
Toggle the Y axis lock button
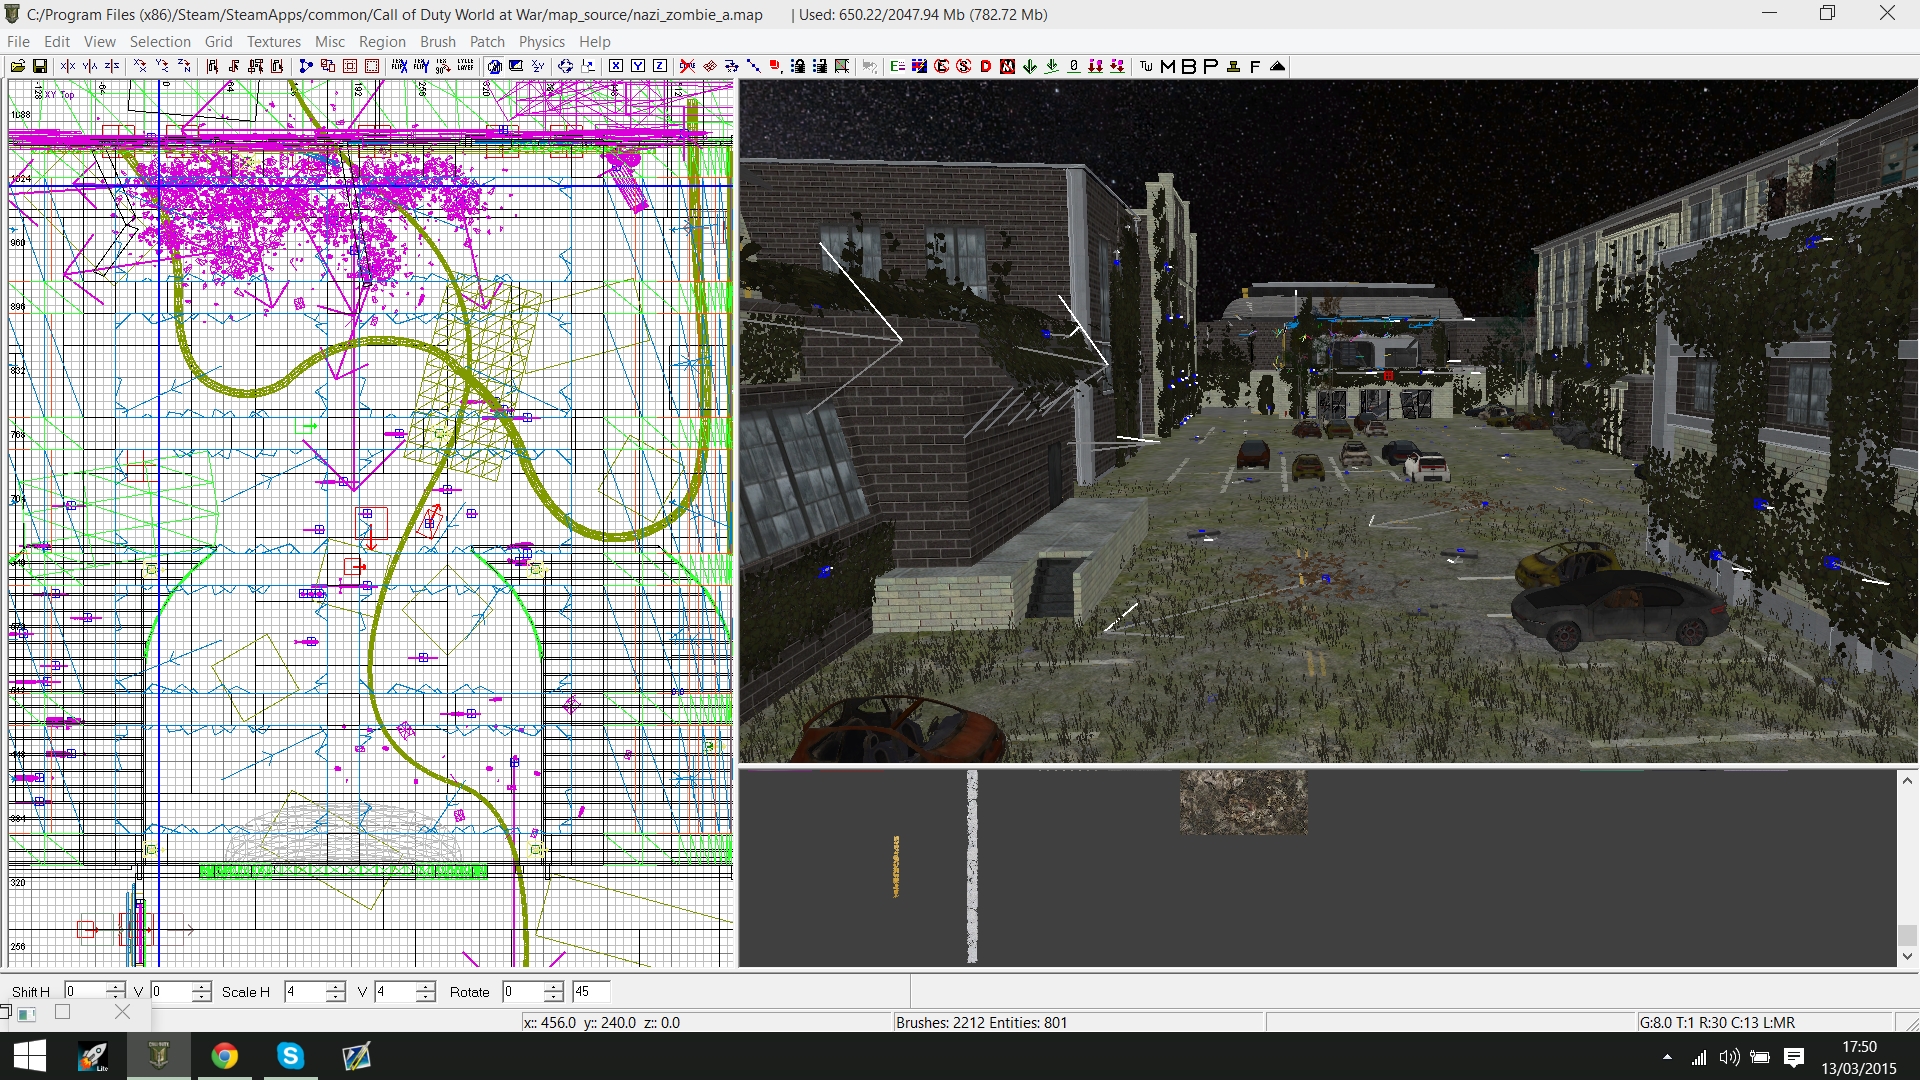(x=638, y=66)
